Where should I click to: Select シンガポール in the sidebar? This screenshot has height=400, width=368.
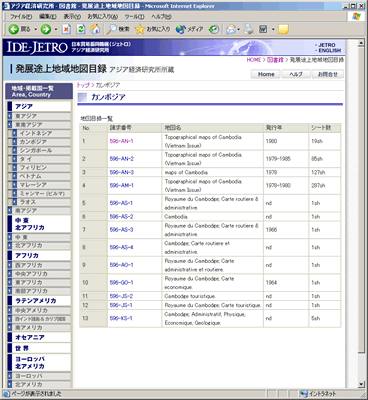pyautogui.click(x=41, y=150)
